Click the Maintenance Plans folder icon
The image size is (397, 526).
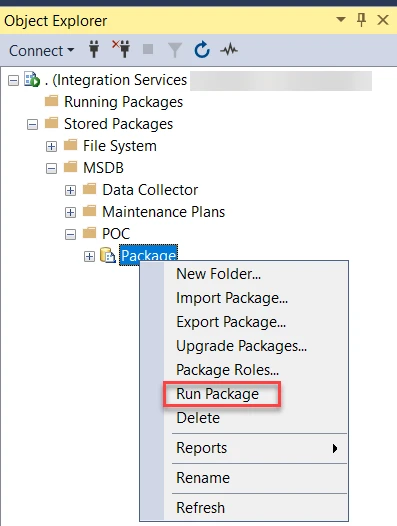(90, 211)
